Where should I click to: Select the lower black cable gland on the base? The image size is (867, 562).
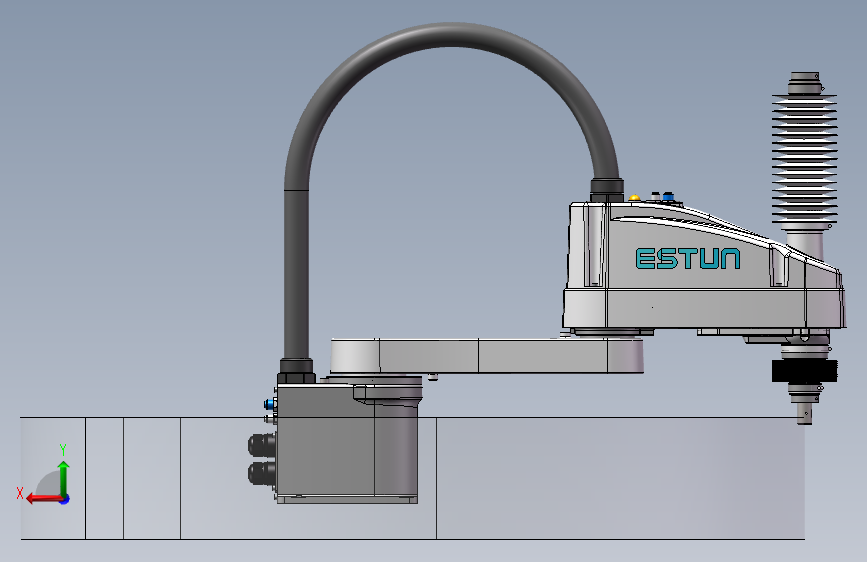[262, 473]
